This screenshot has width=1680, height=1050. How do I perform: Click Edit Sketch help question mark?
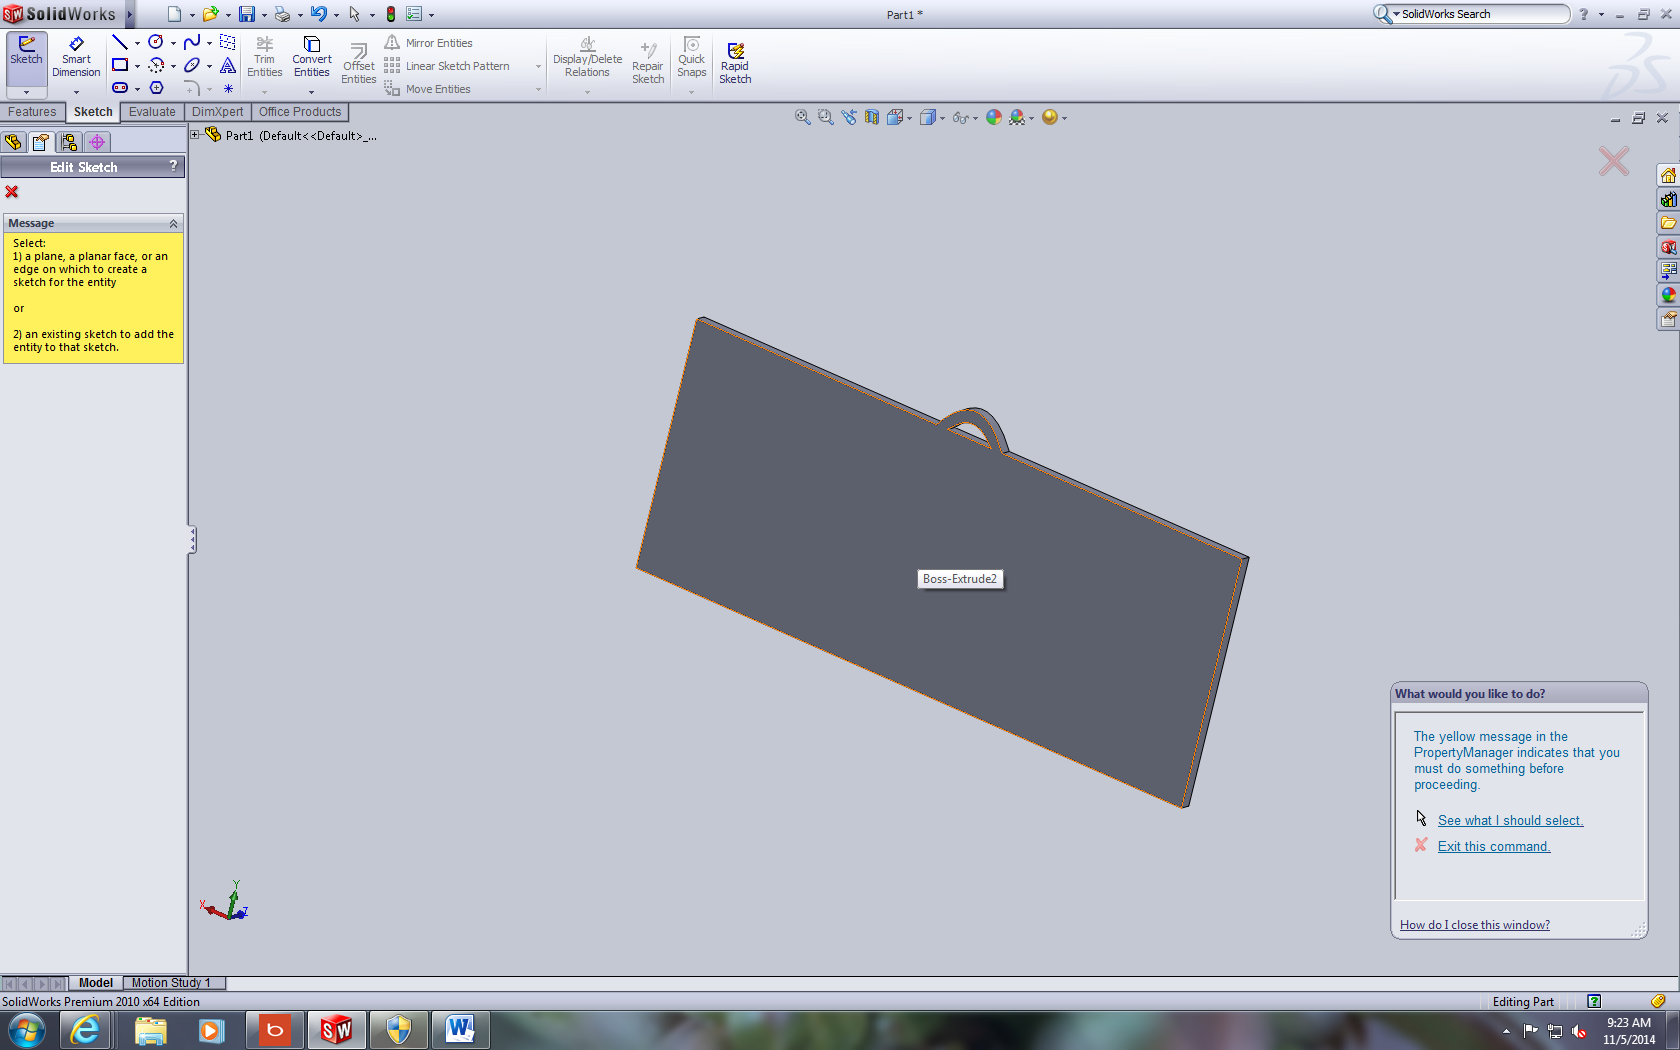pyautogui.click(x=173, y=166)
